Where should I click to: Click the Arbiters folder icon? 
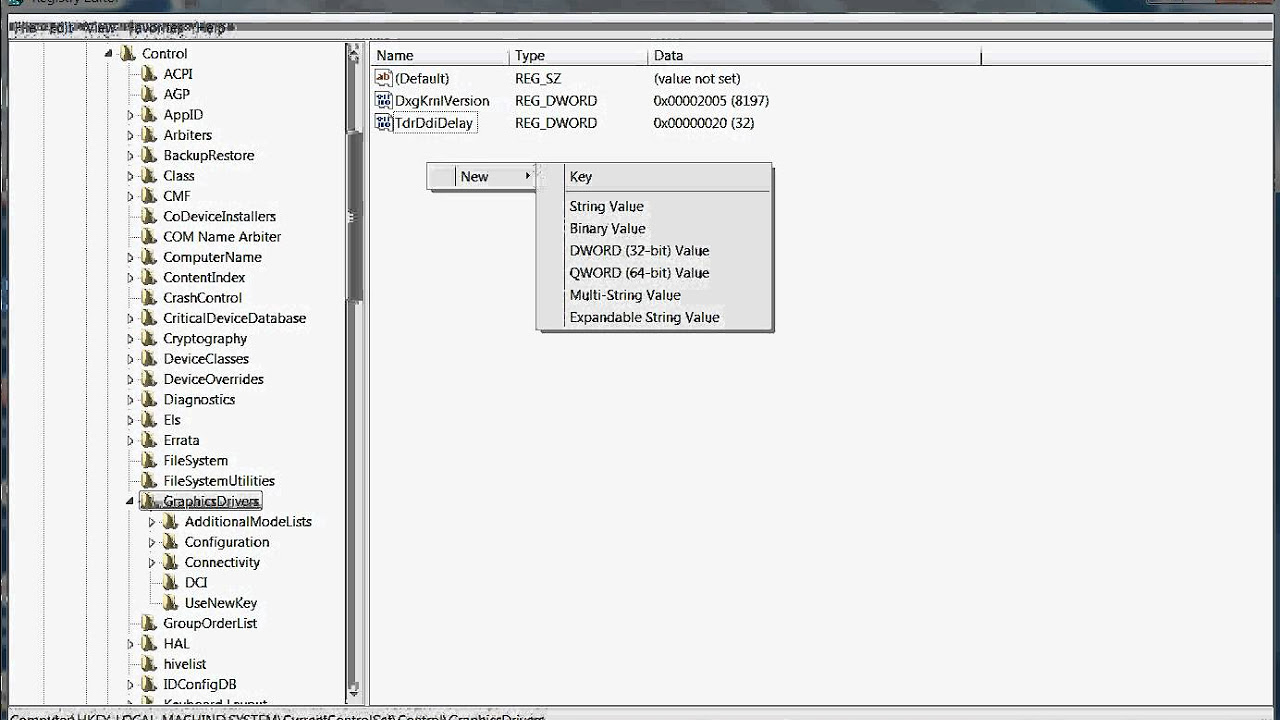149,135
